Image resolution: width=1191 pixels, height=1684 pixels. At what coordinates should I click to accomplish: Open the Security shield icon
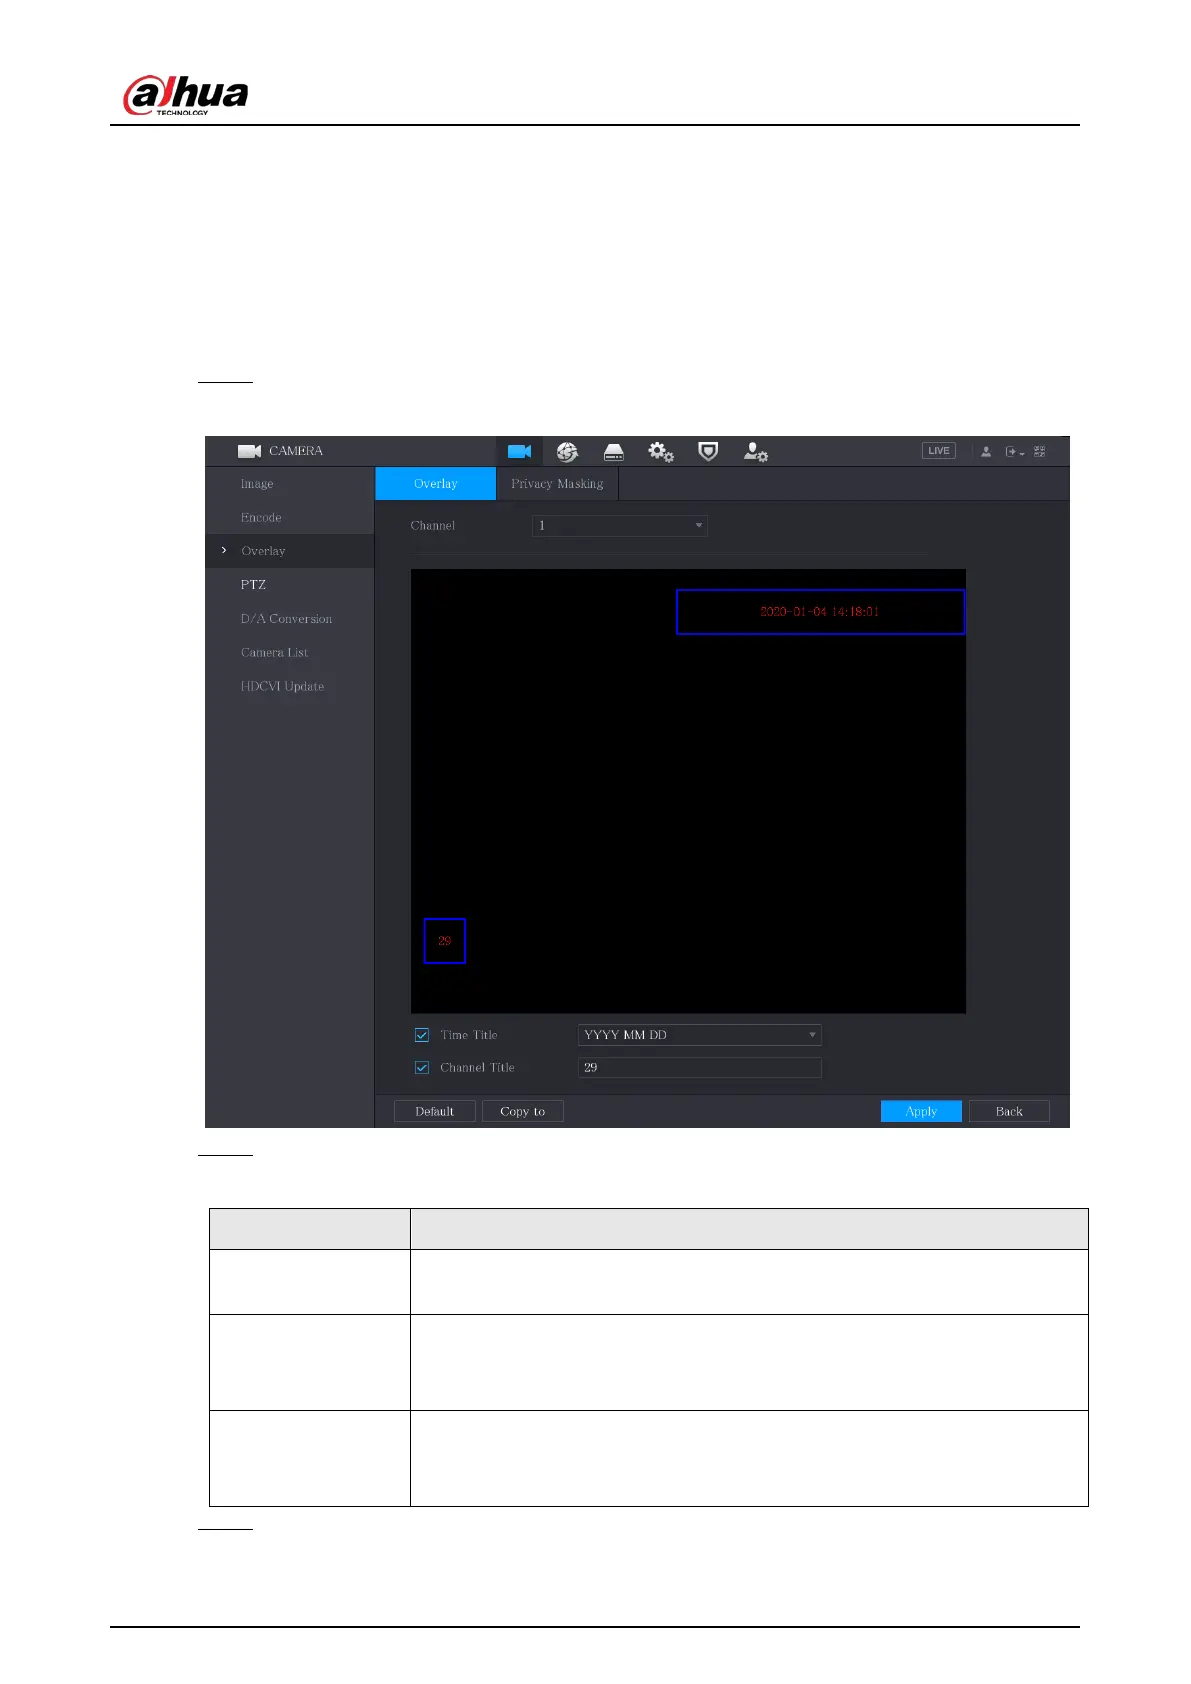point(708,452)
